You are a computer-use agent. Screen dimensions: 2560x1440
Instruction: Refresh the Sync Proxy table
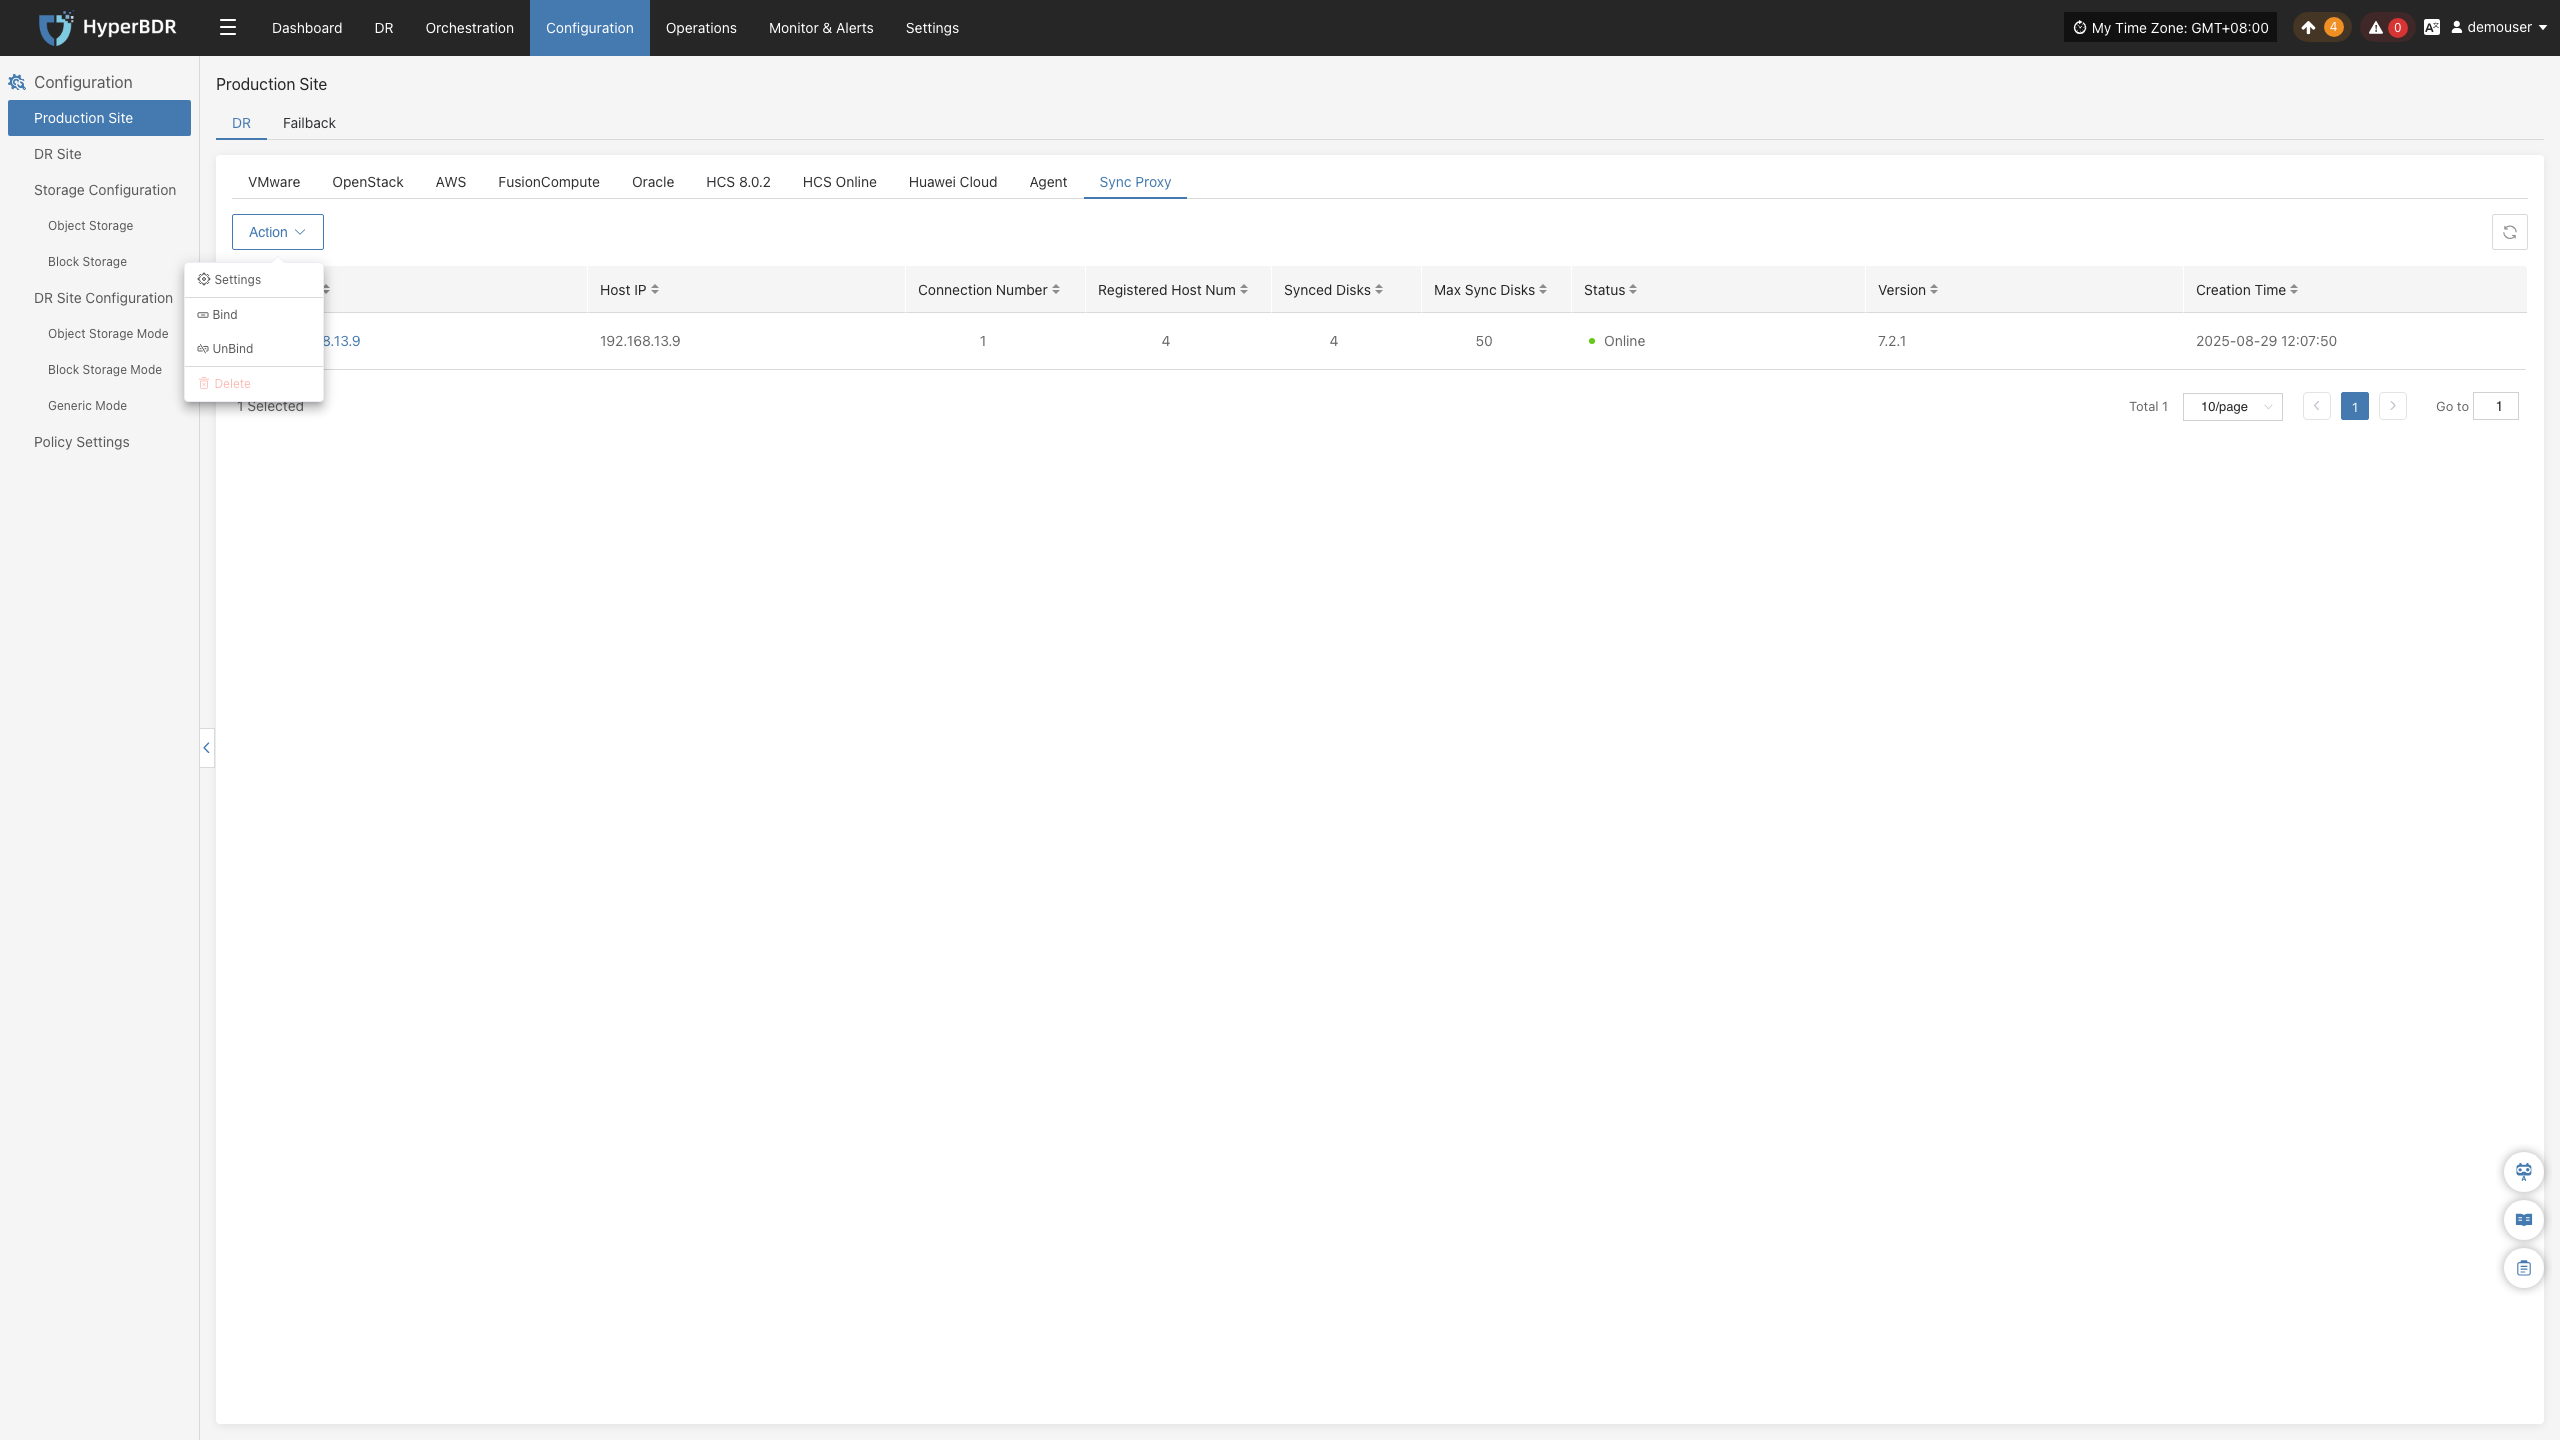point(2510,232)
